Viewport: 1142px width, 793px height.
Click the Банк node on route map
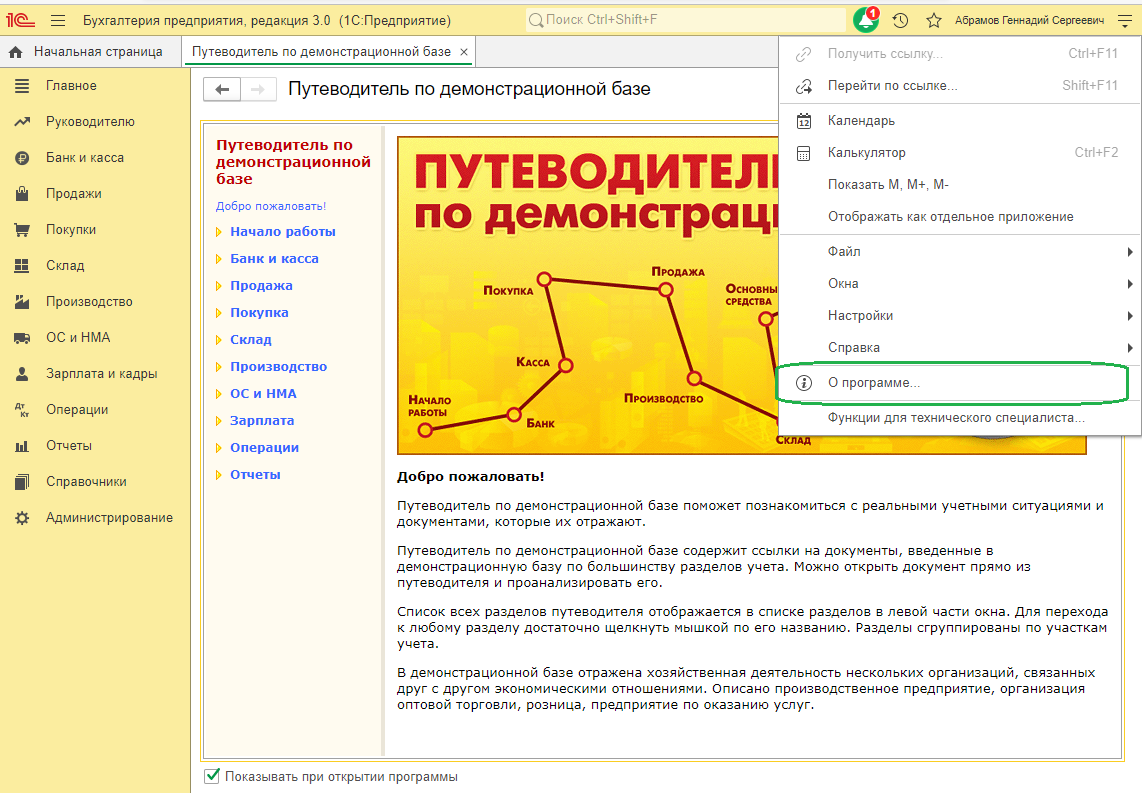tap(513, 415)
